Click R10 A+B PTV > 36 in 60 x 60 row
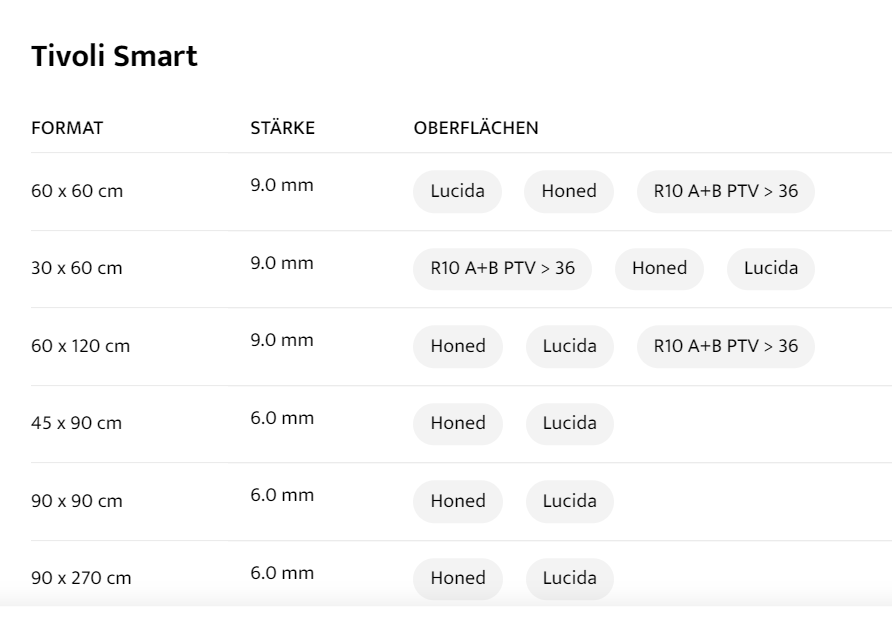The height and width of the screenshot is (620, 892). pyautogui.click(x=725, y=191)
